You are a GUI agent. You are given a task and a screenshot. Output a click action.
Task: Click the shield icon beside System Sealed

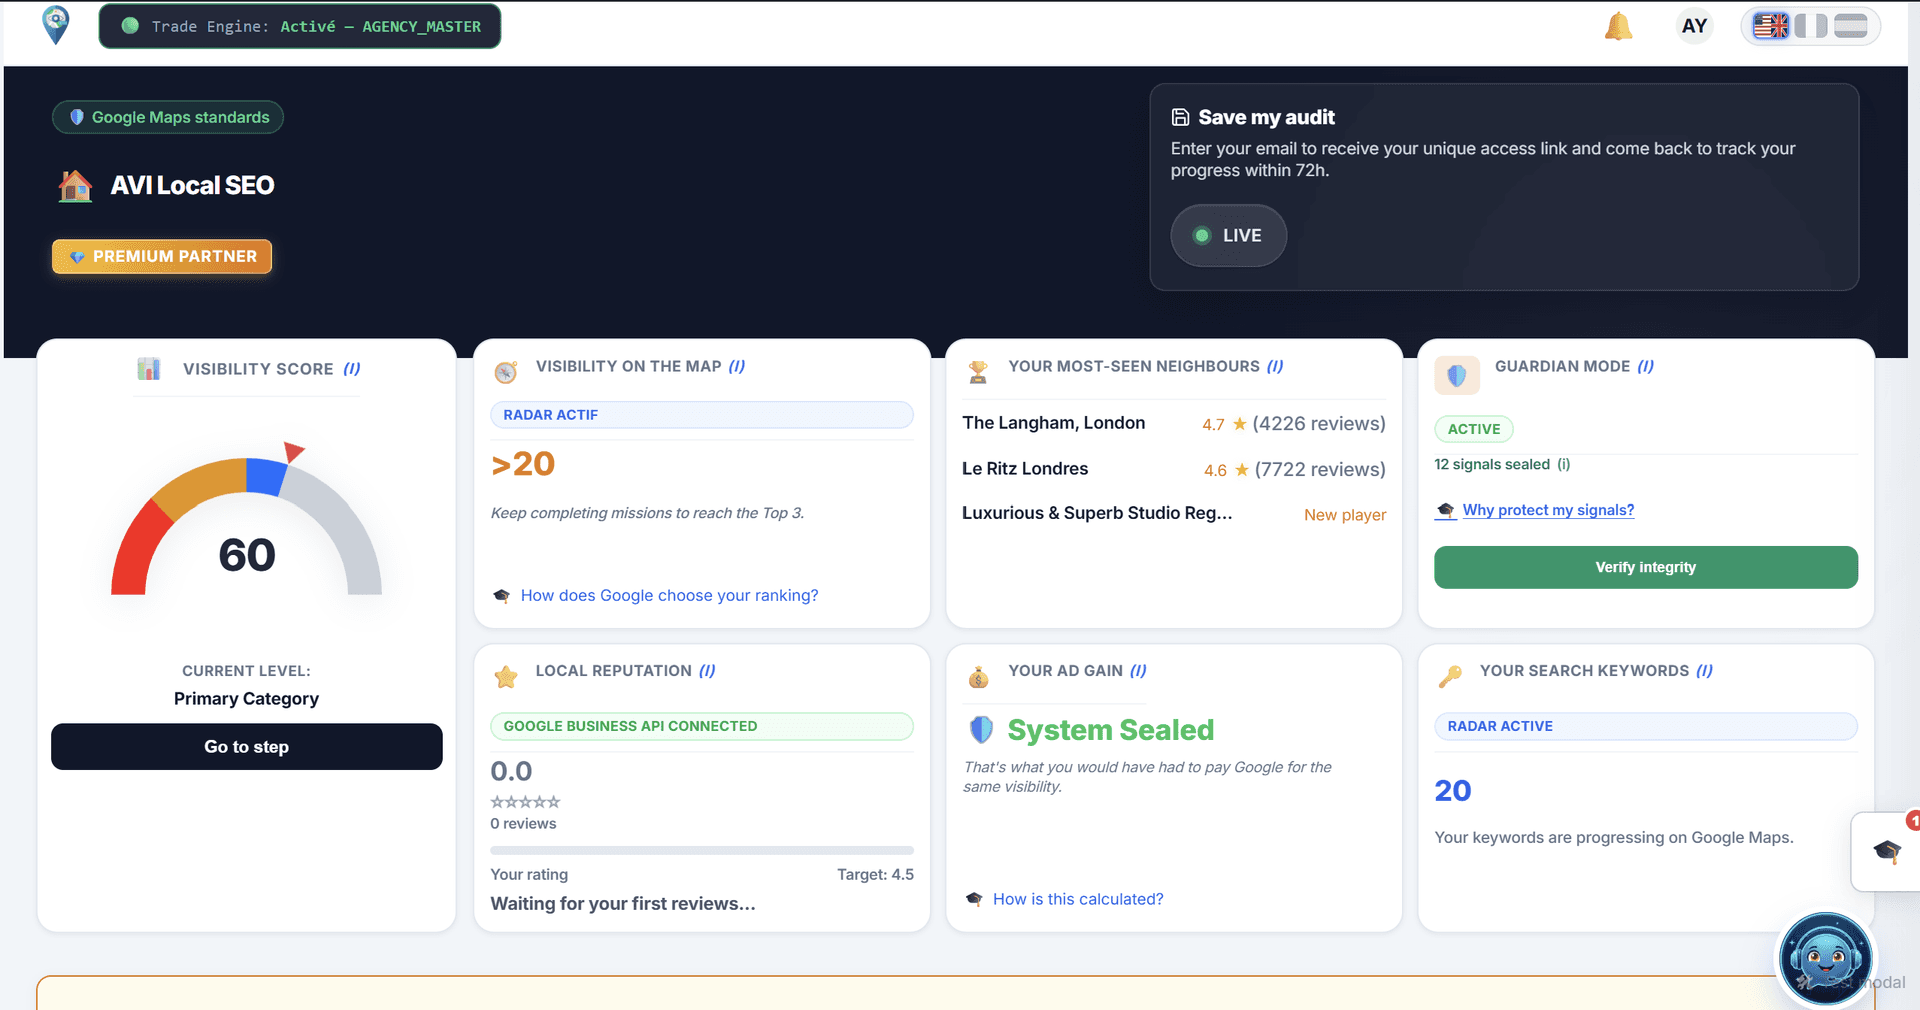coord(981,730)
